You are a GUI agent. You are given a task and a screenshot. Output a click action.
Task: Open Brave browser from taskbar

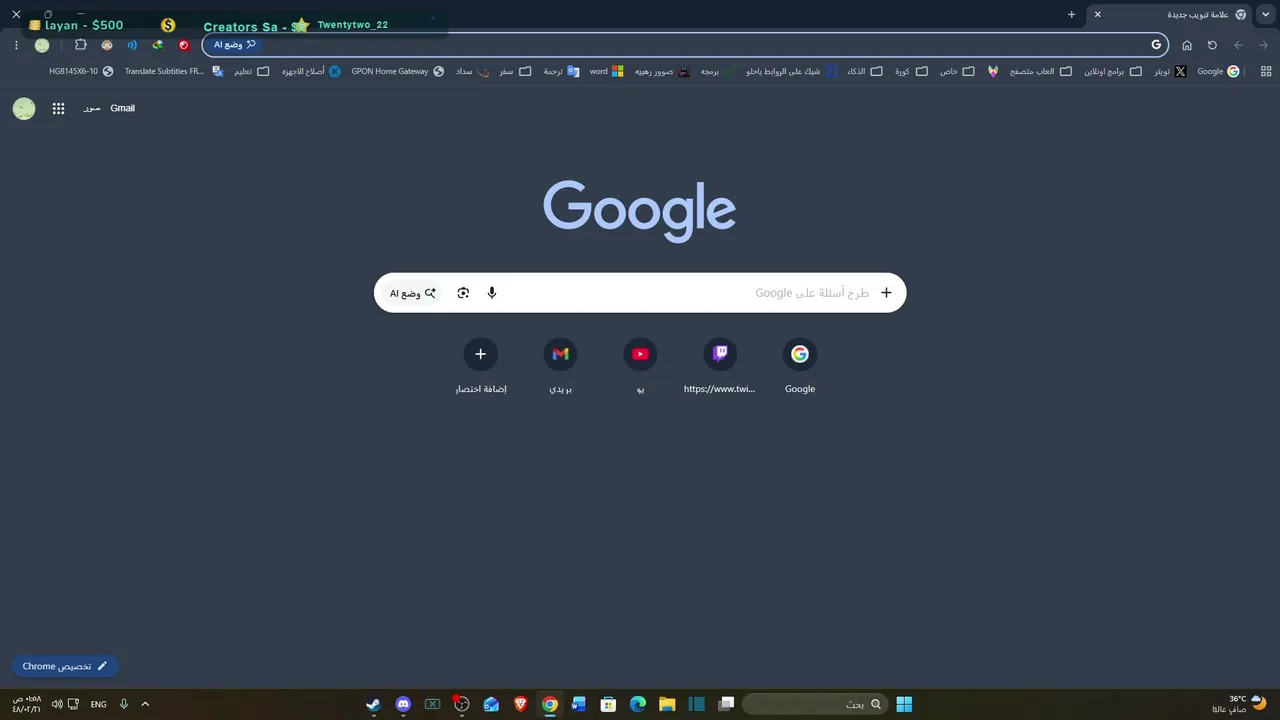(x=520, y=704)
